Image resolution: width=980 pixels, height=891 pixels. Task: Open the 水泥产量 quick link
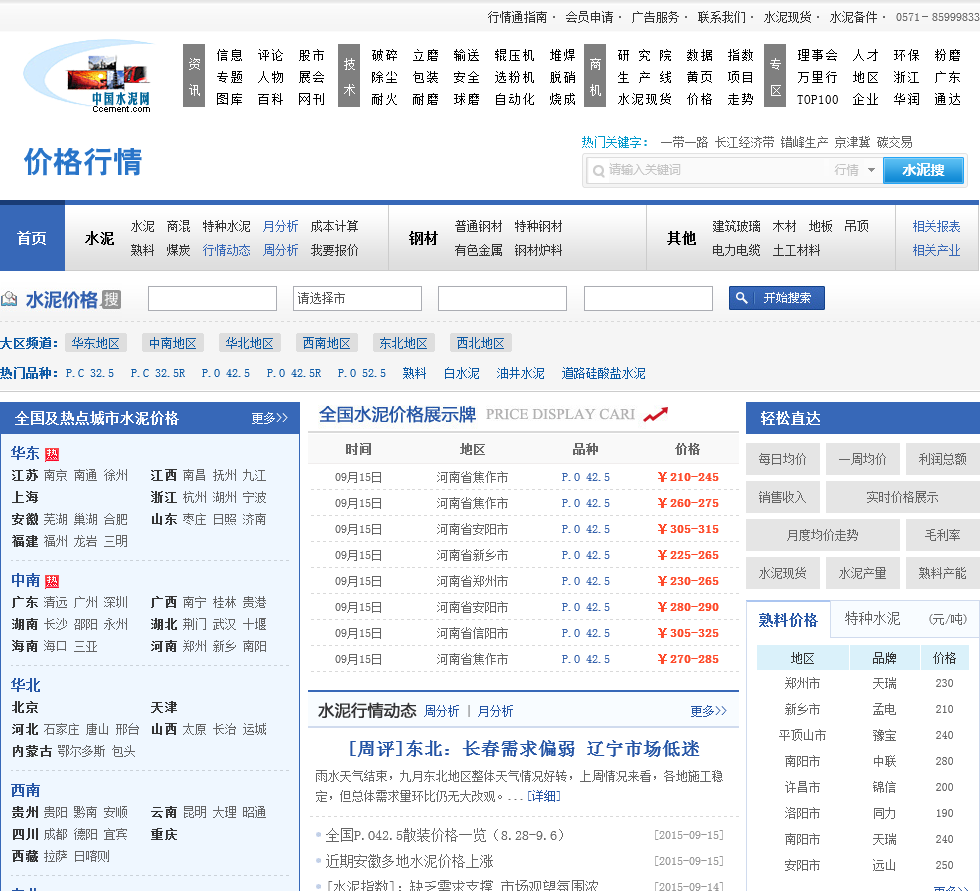pos(862,573)
